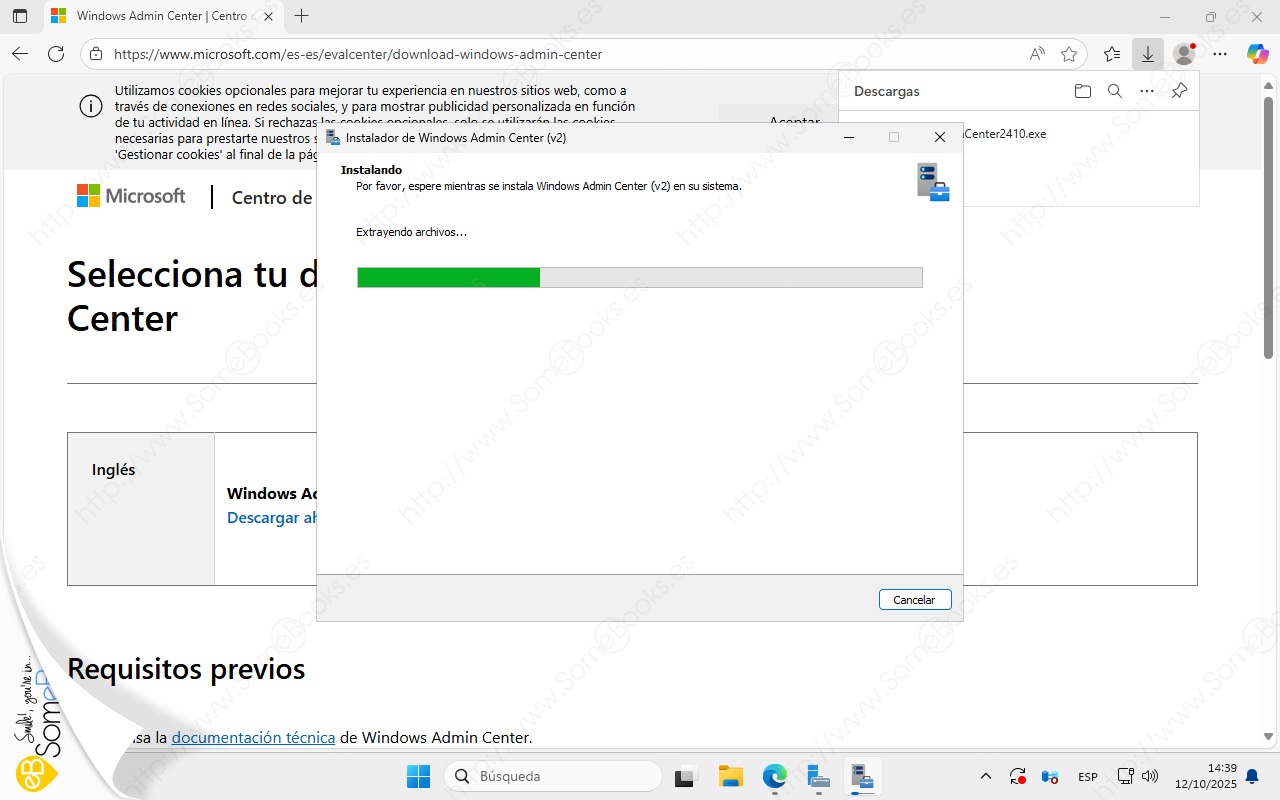Follow the documentación técnica link
The image size is (1280, 800).
(x=253, y=738)
